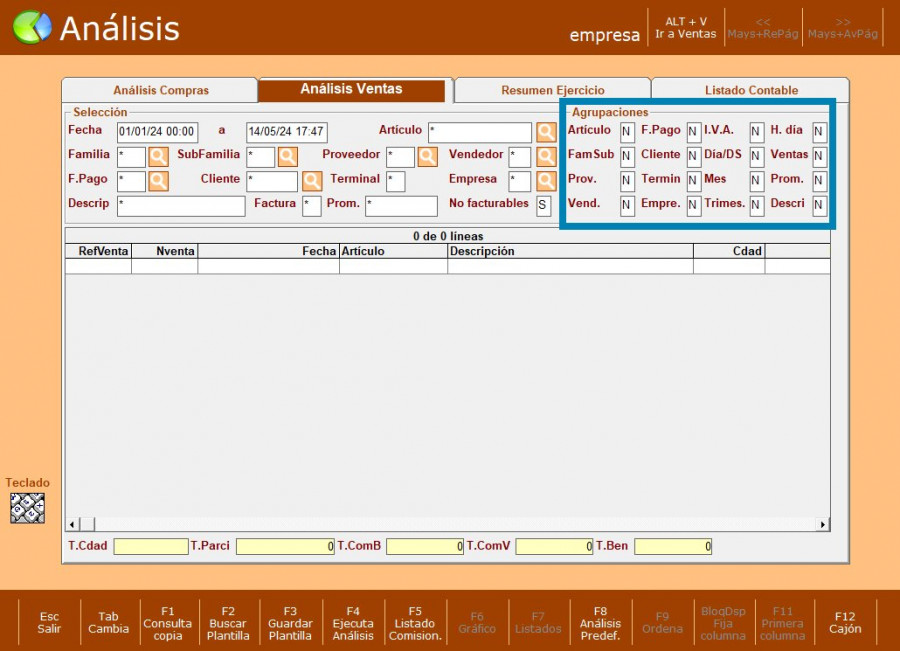Click the Ir a Ventas button

point(685,27)
